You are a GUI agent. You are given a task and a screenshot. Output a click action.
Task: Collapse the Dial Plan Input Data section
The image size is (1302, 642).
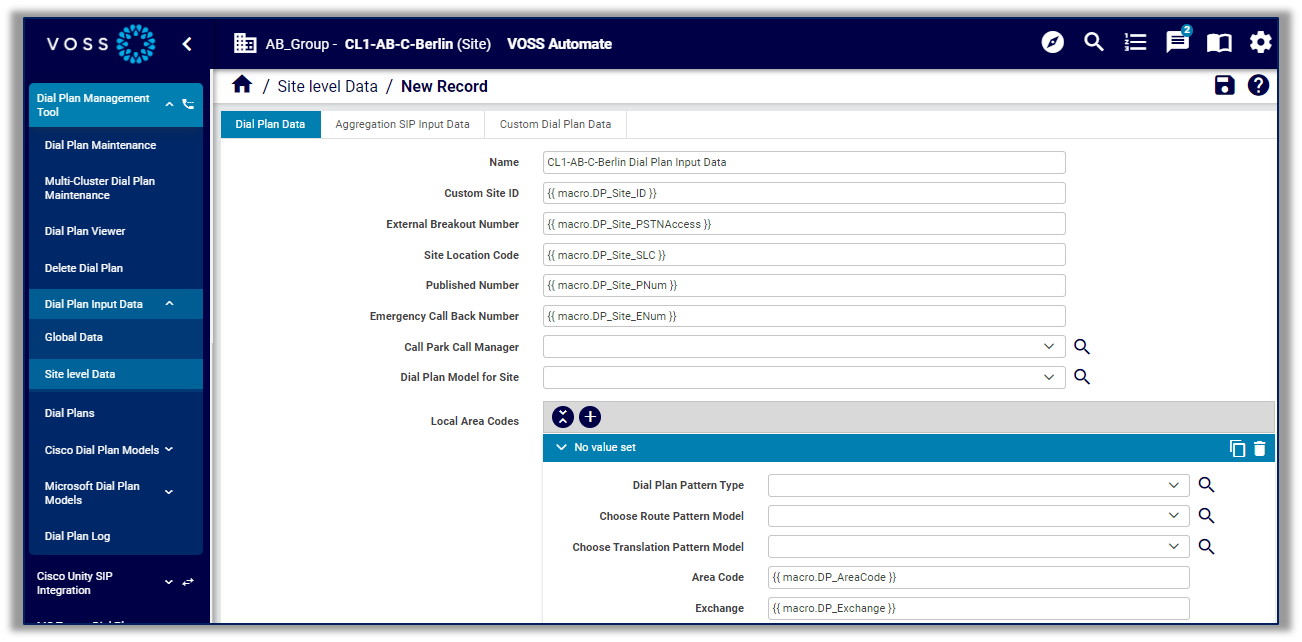point(169,303)
